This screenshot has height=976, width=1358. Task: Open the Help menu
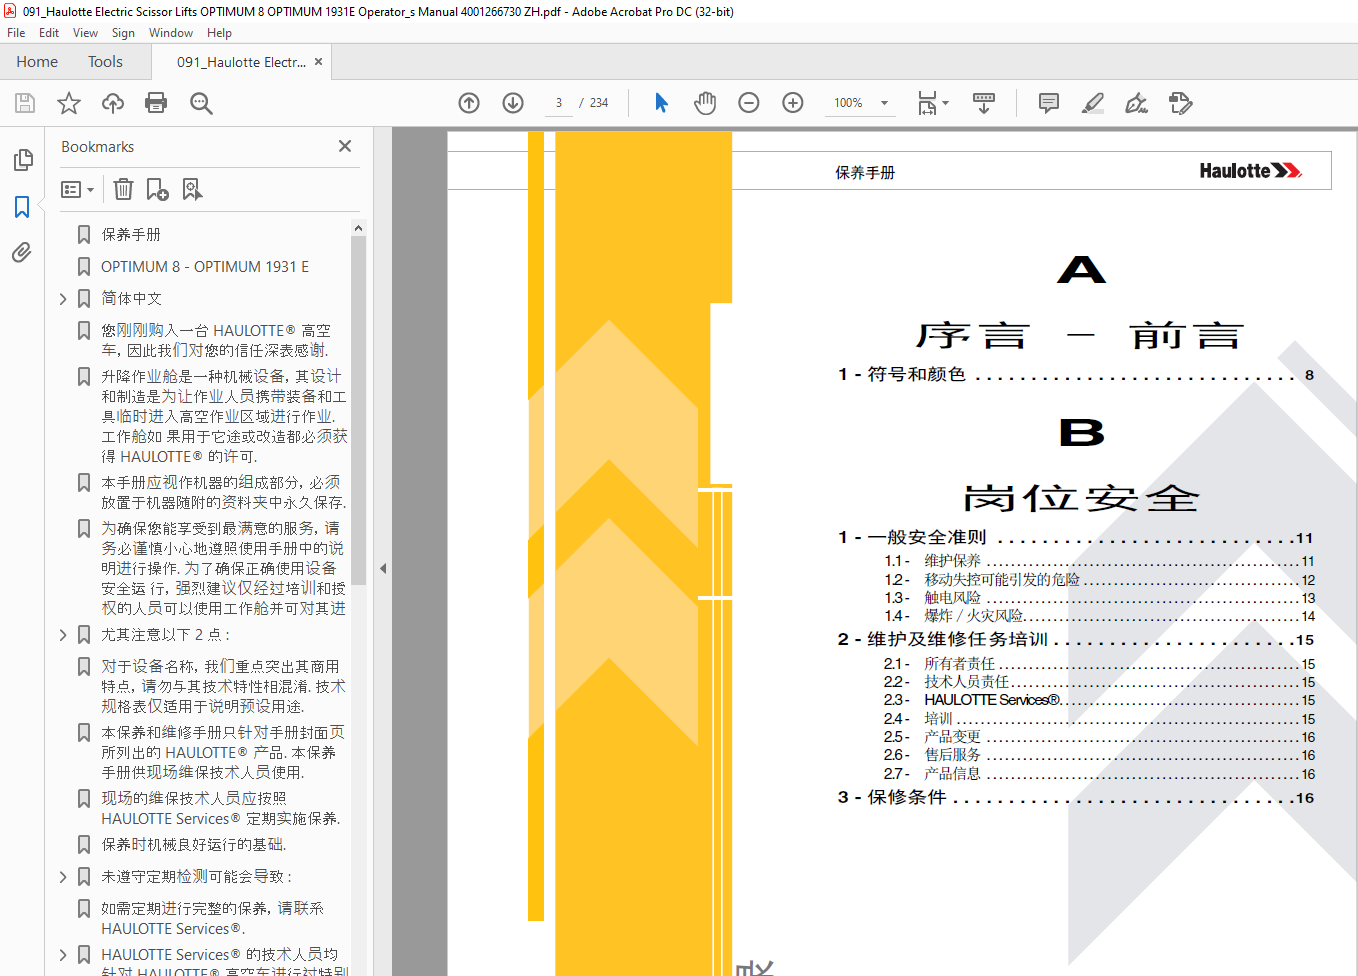coord(219,33)
